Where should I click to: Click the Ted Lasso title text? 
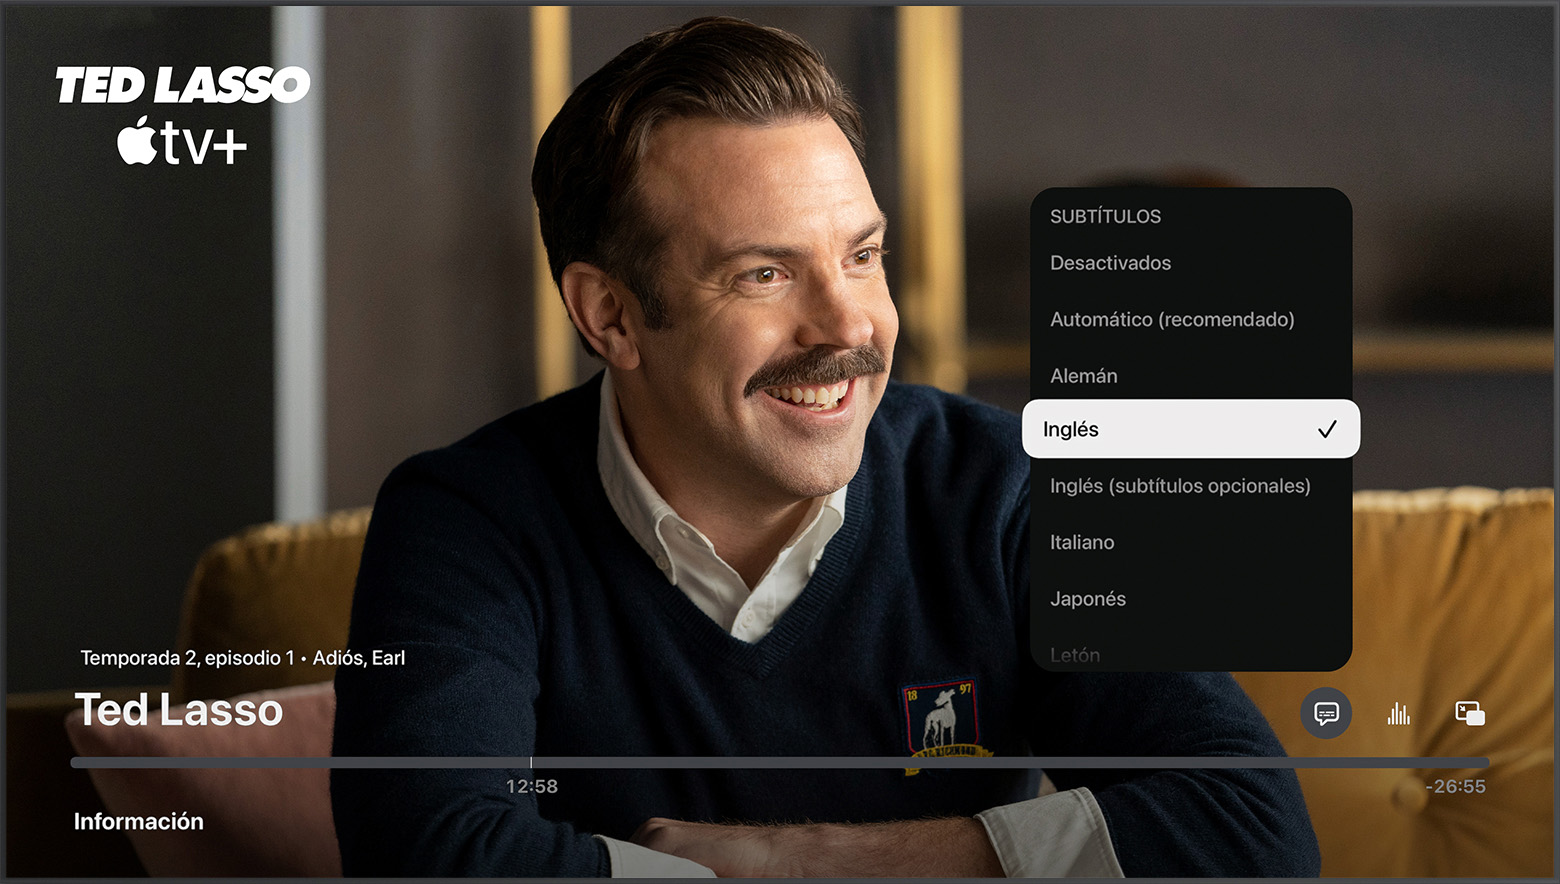click(178, 710)
